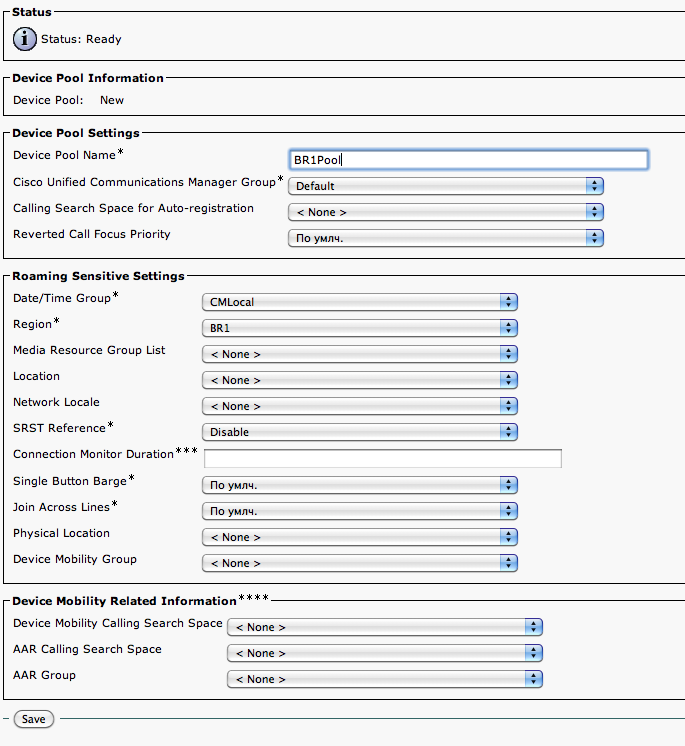Expand the Device Mobility Group dropdown

click(360, 563)
